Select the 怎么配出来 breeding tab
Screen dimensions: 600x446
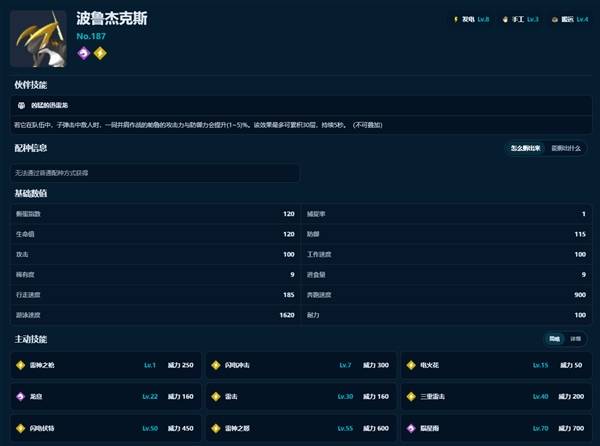(x=525, y=148)
